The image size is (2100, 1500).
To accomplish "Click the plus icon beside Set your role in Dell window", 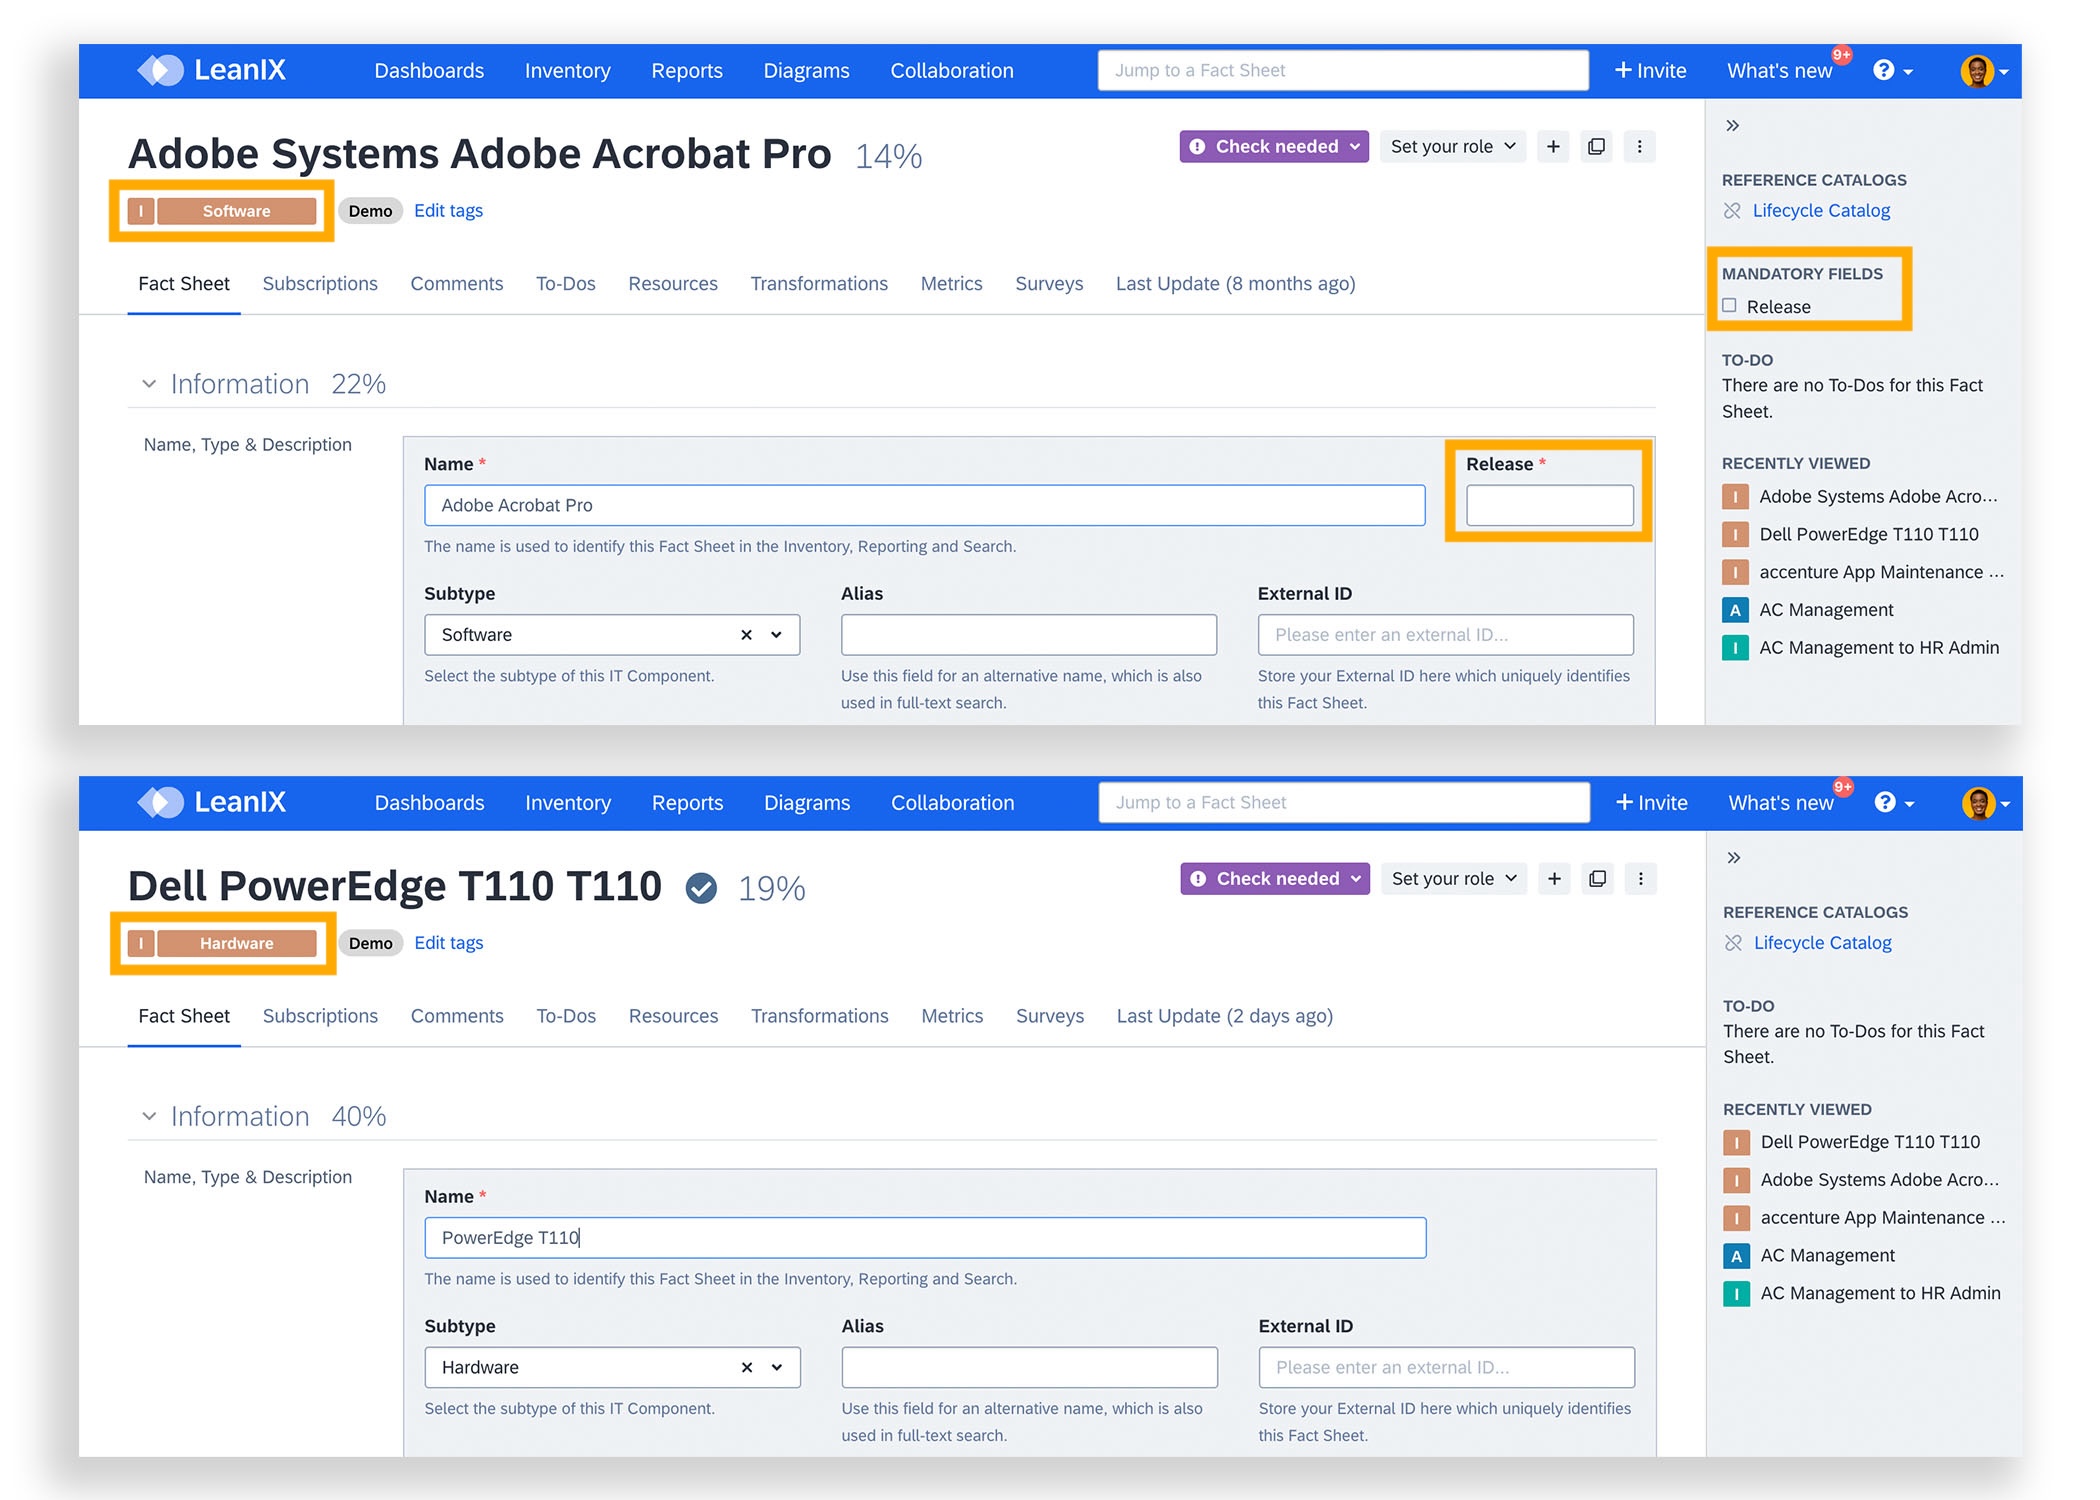I will pyautogui.click(x=1554, y=879).
